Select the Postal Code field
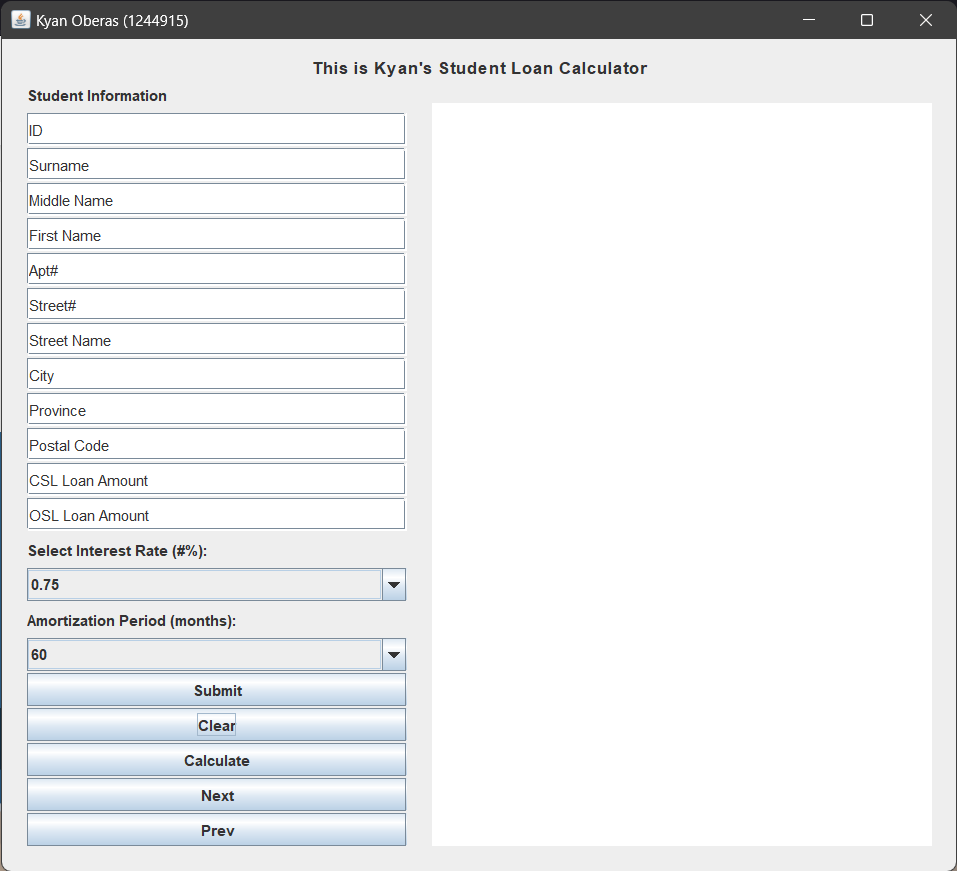Screen dimensions: 957x871 (216, 445)
